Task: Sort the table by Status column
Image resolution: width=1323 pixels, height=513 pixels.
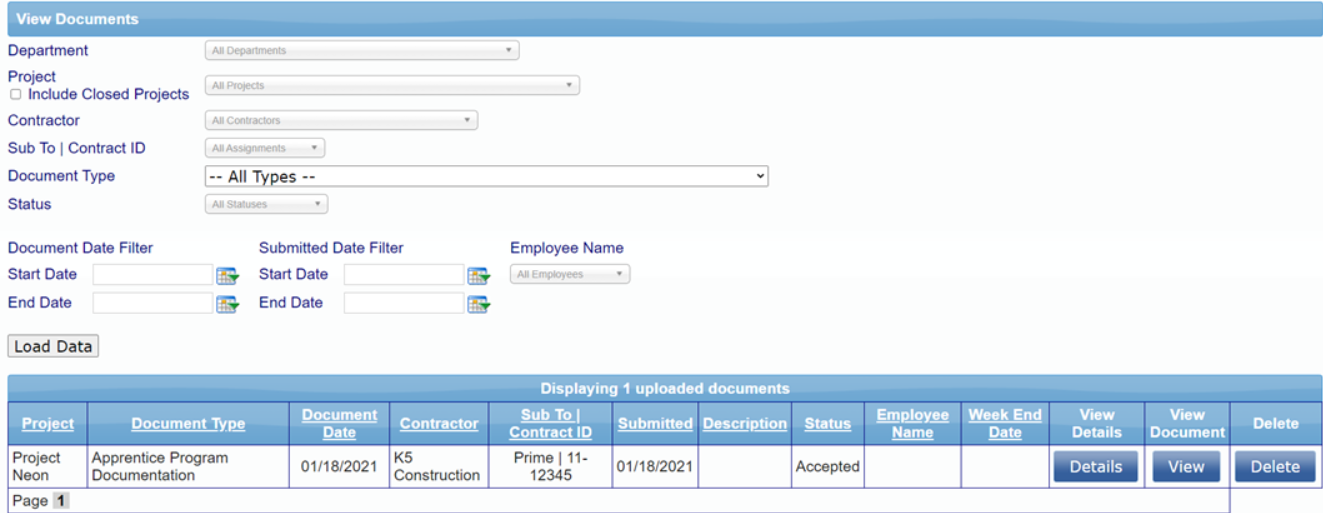Action: point(827,424)
